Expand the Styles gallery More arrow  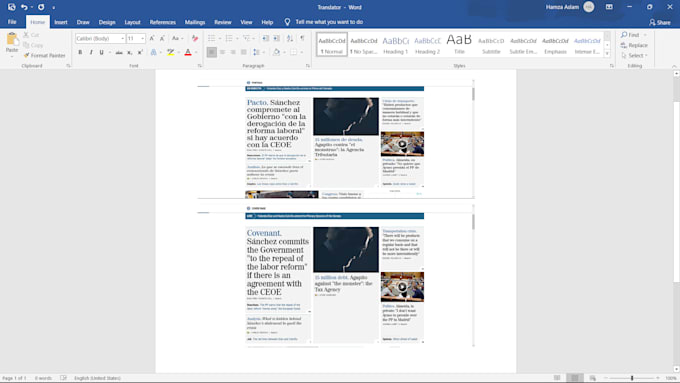[607, 54]
